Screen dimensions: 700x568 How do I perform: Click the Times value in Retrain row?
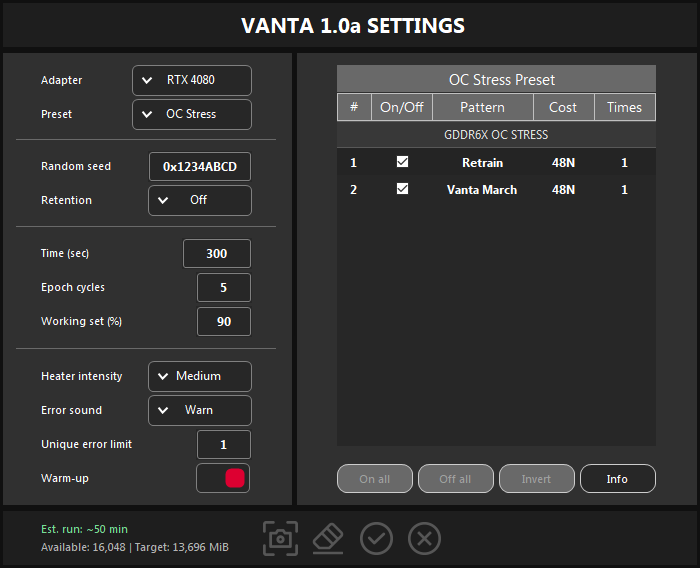625,163
